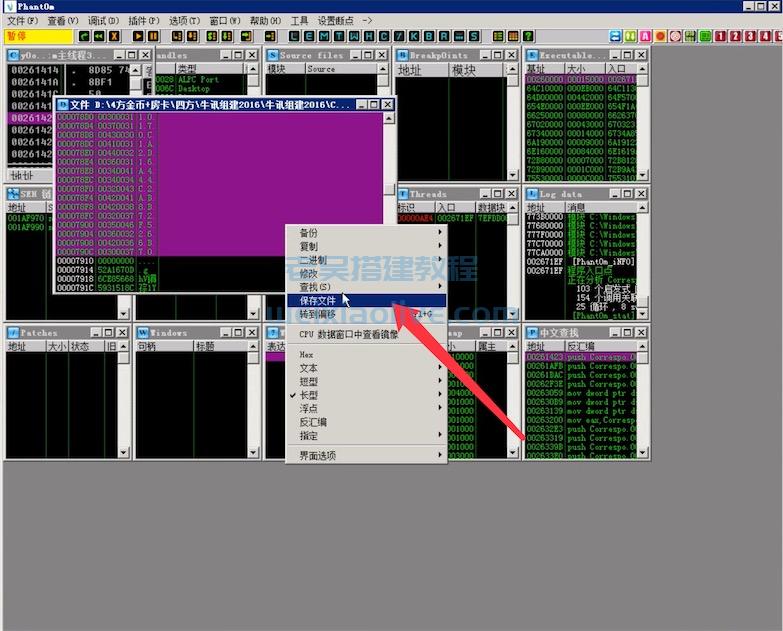Choose 反汇编 from the context menu

point(313,422)
